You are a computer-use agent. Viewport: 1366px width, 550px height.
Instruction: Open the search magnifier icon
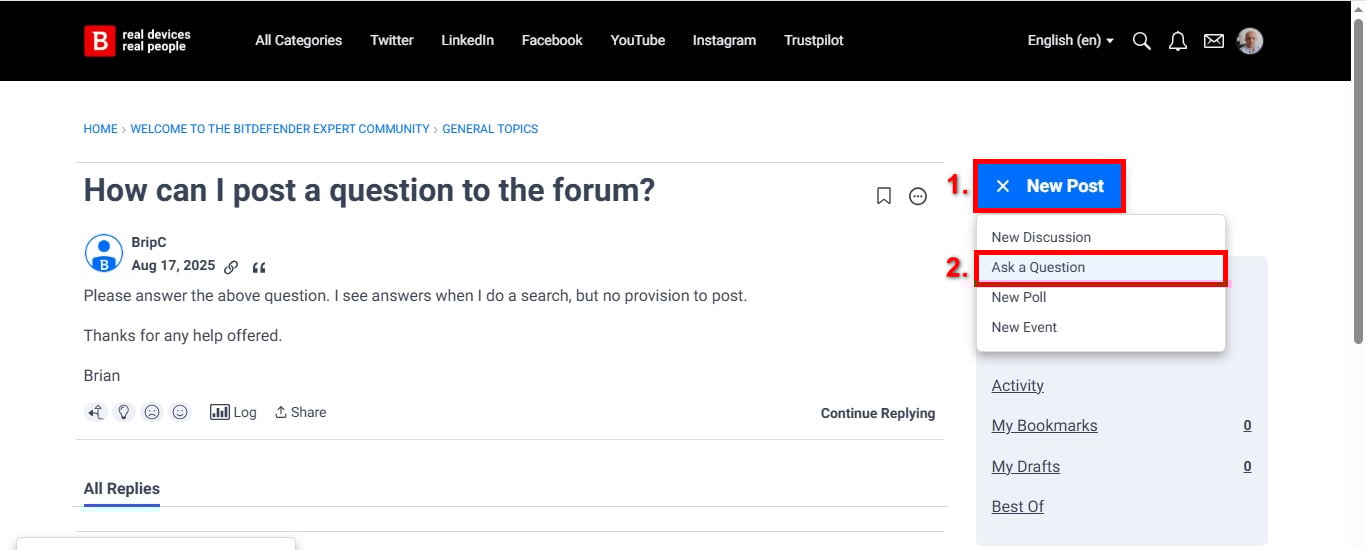point(1141,41)
